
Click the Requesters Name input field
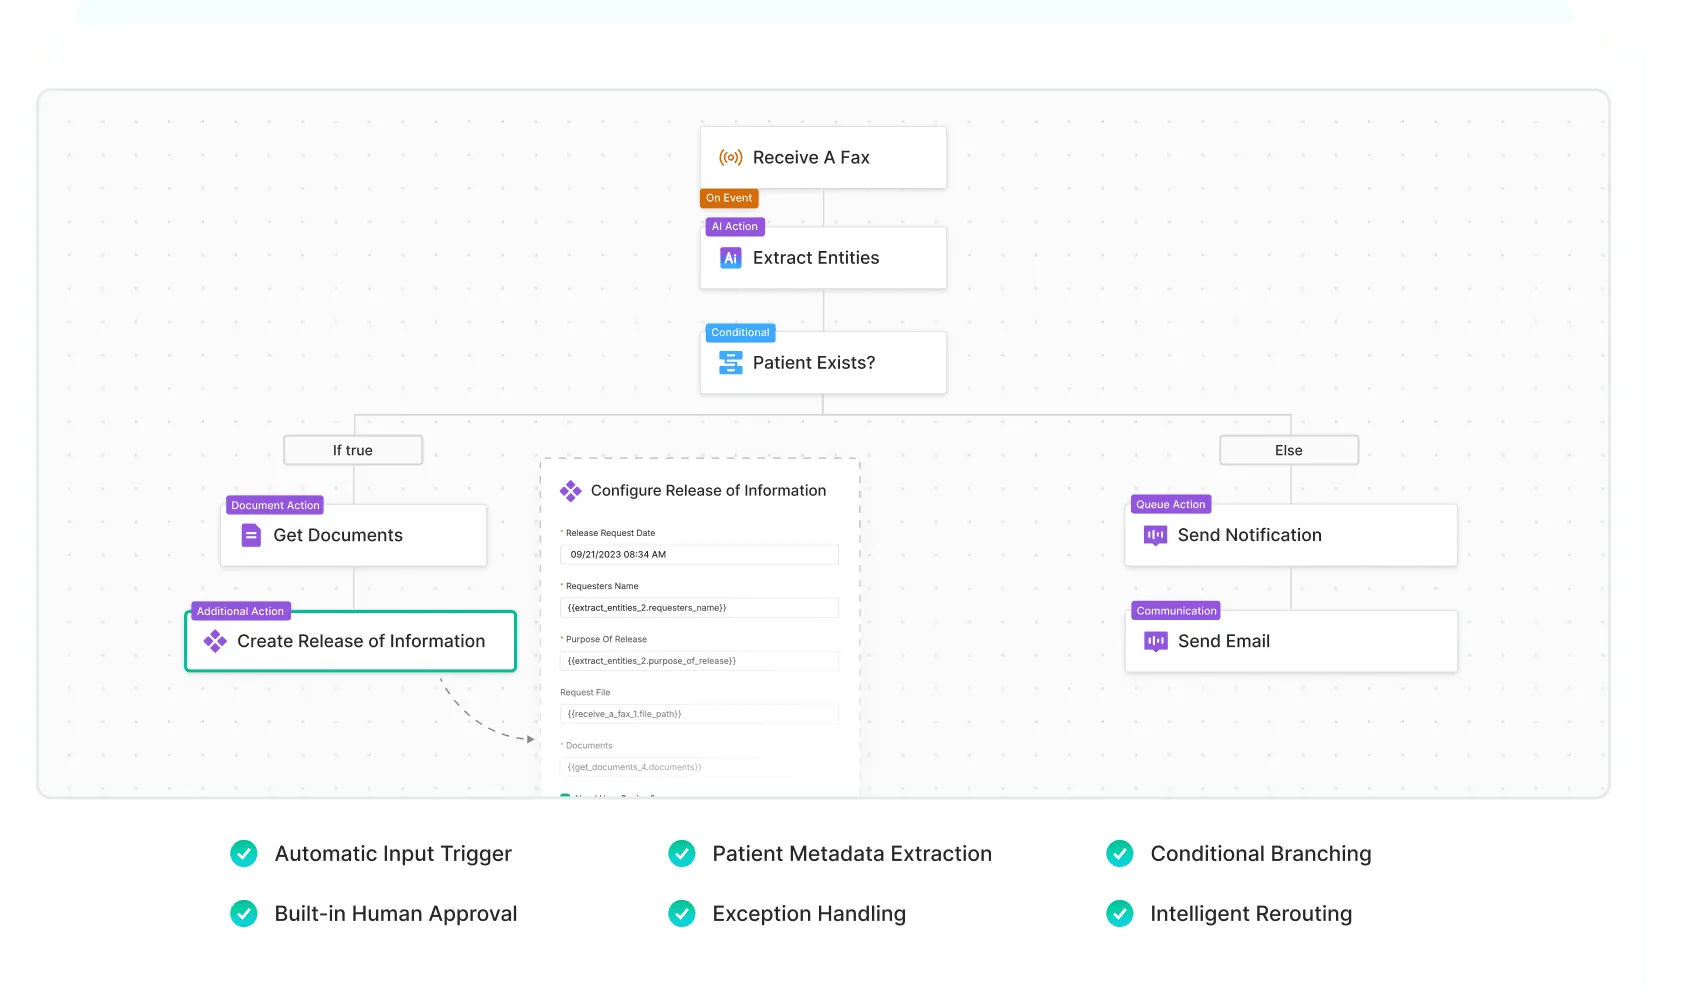point(699,608)
